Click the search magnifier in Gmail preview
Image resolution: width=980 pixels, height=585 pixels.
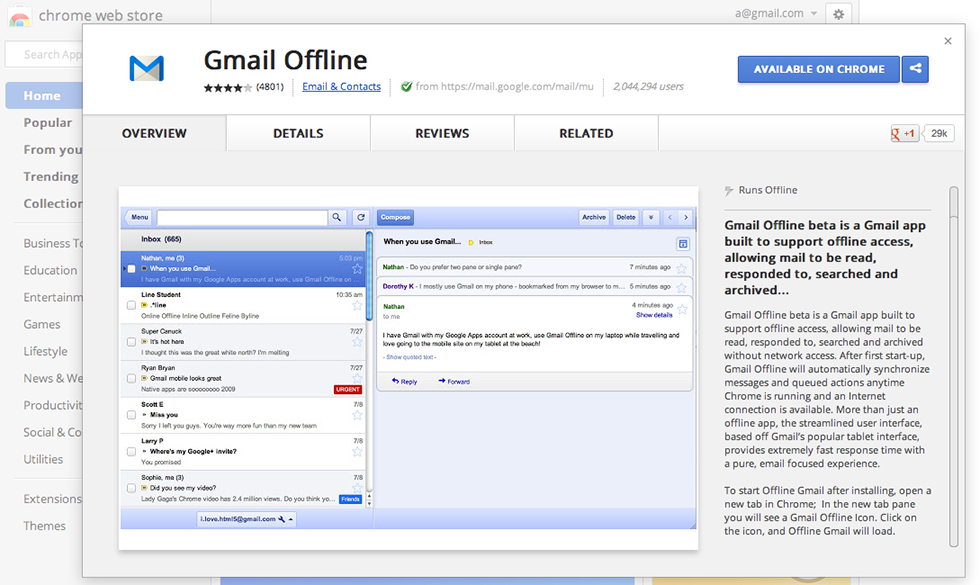click(x=337, y=217)
